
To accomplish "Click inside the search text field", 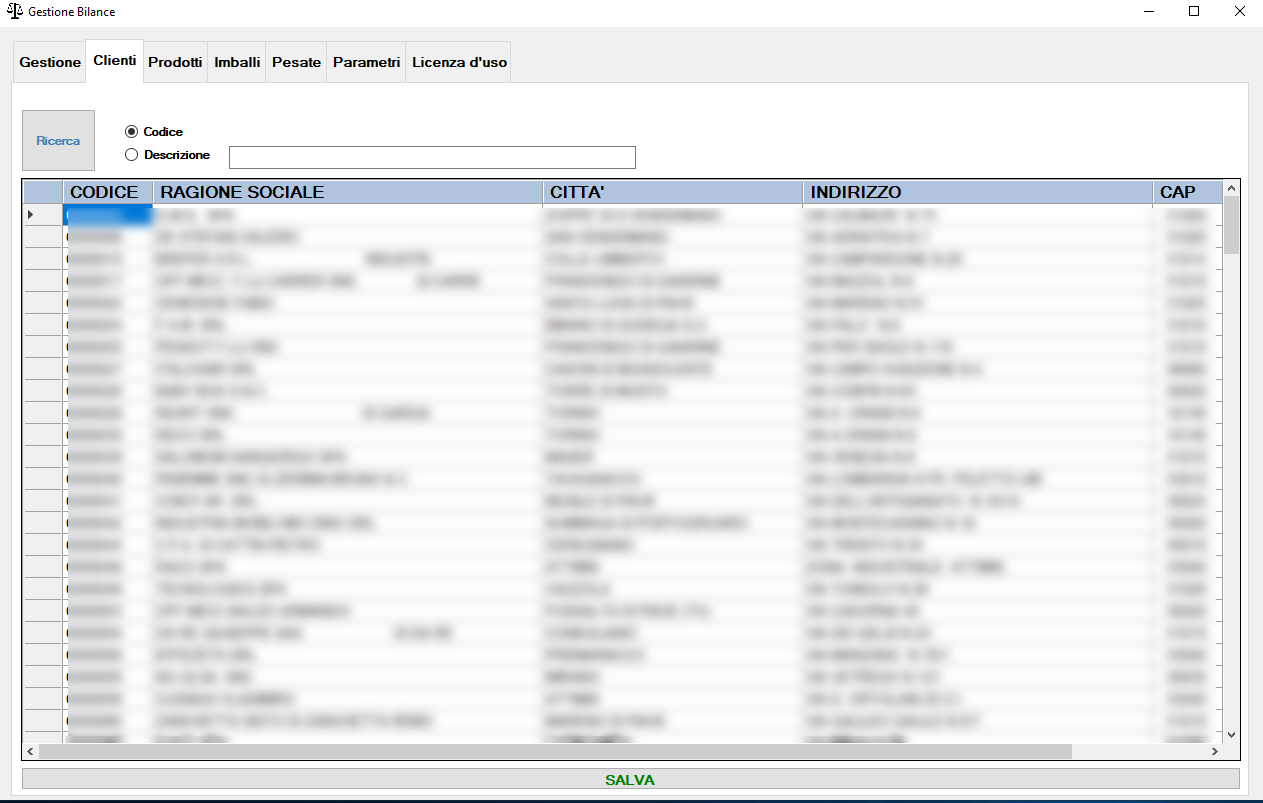I will click(x=432, y=158).
